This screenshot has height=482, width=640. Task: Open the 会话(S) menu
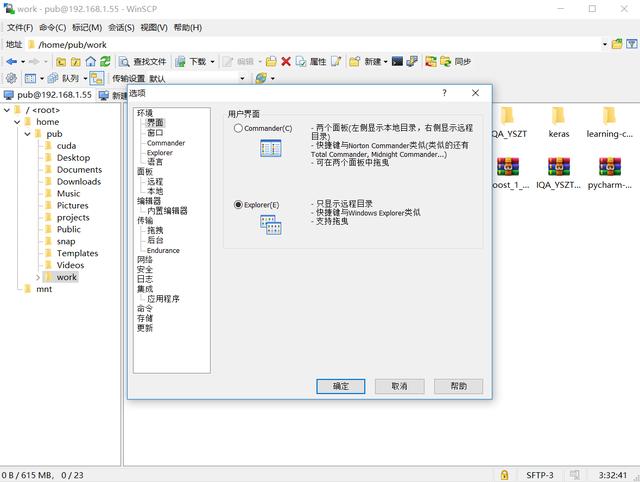point(121,28)
